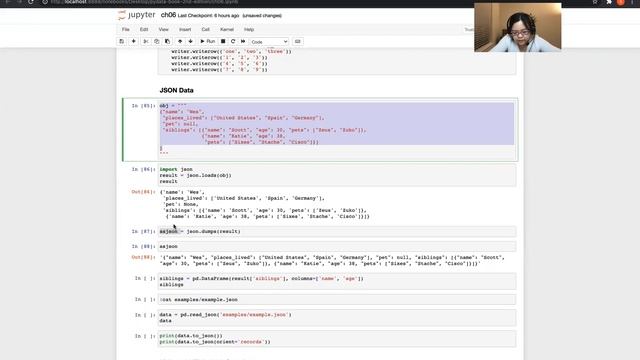Move the selected cell down
Screen dimensions: 640x360
[190, 42]
